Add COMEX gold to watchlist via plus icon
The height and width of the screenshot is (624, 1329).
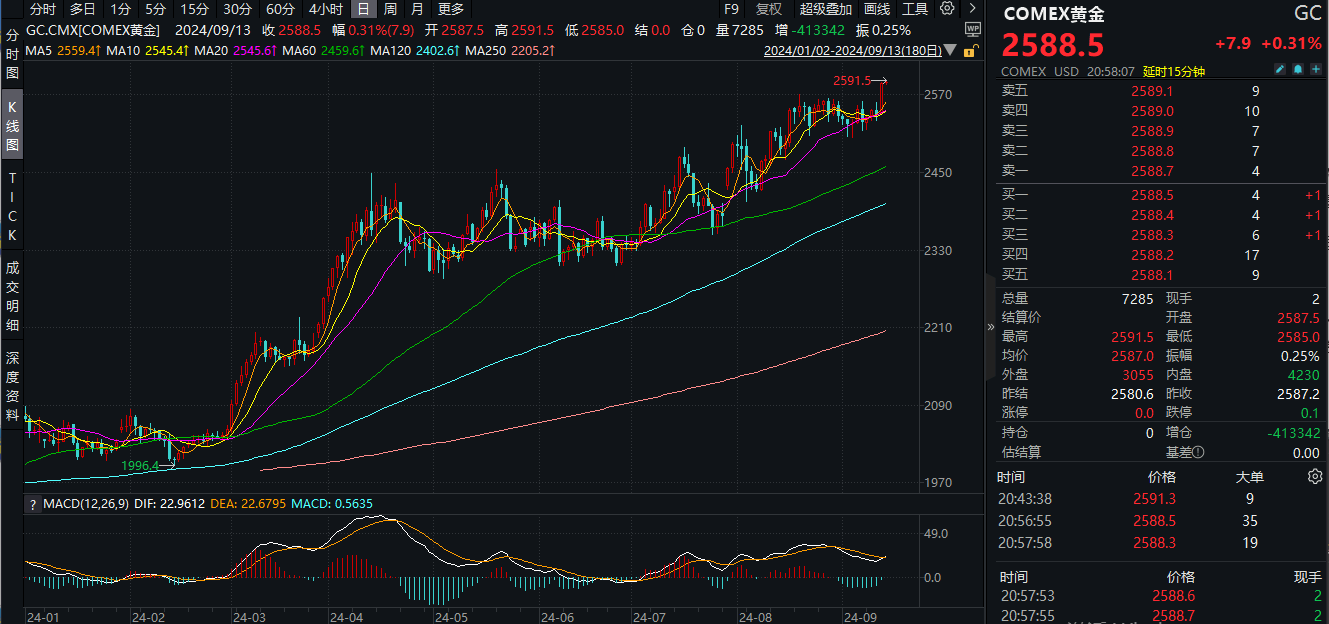point(1316,69)
